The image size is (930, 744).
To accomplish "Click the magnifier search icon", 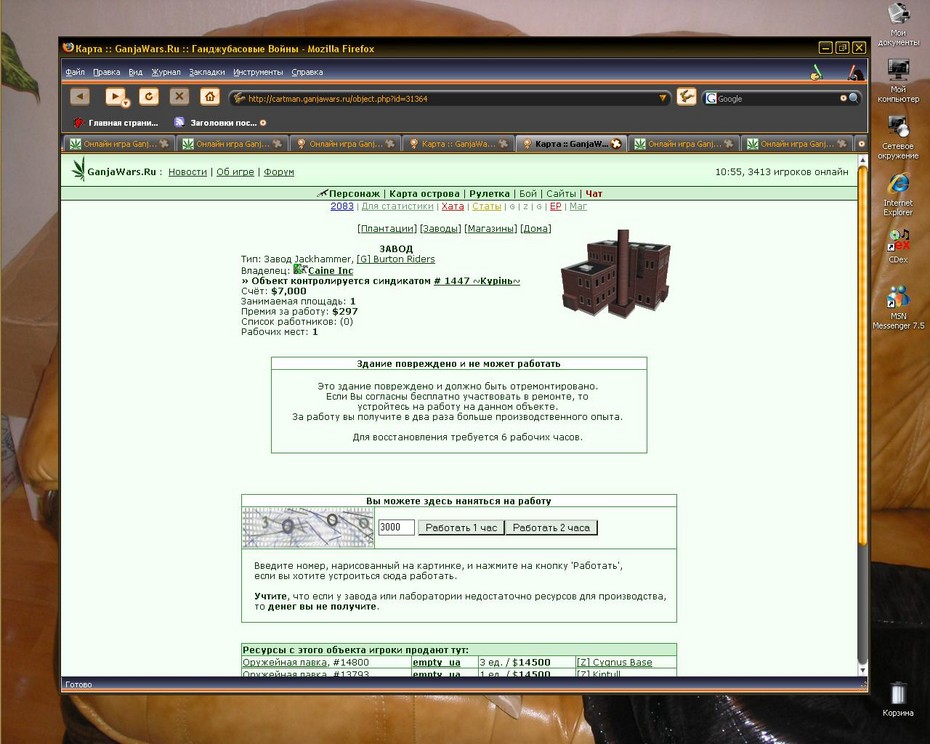I will 853,98.
